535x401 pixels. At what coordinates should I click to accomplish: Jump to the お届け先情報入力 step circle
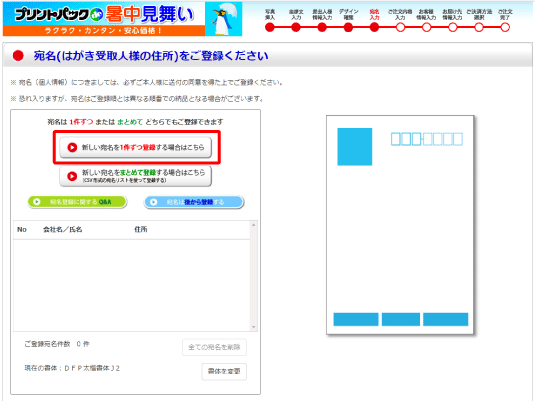click(x=453, y=27)
